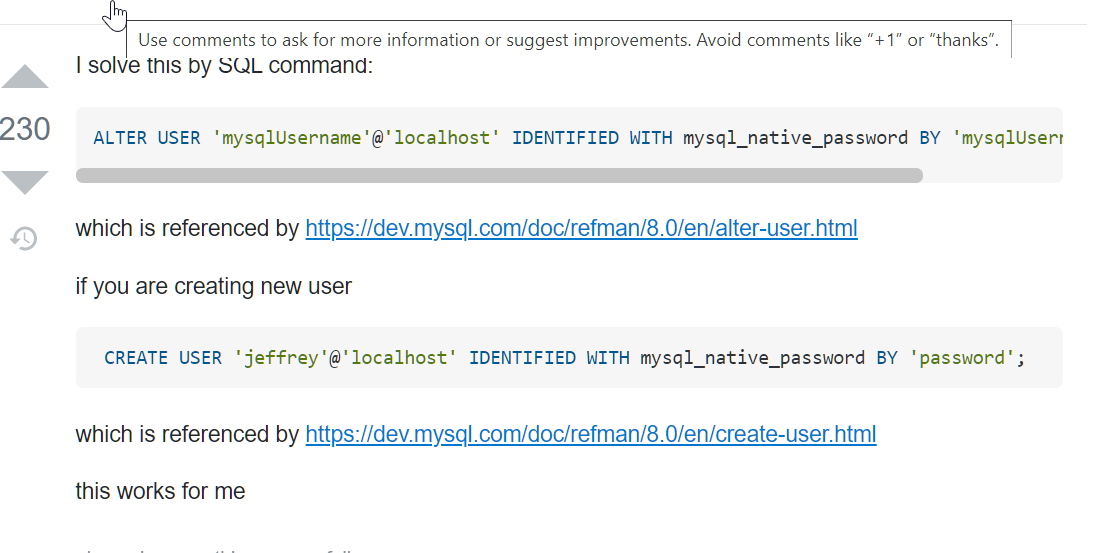
Task: Click the comment guidance tooltip text
Action: tap(568, 40)
